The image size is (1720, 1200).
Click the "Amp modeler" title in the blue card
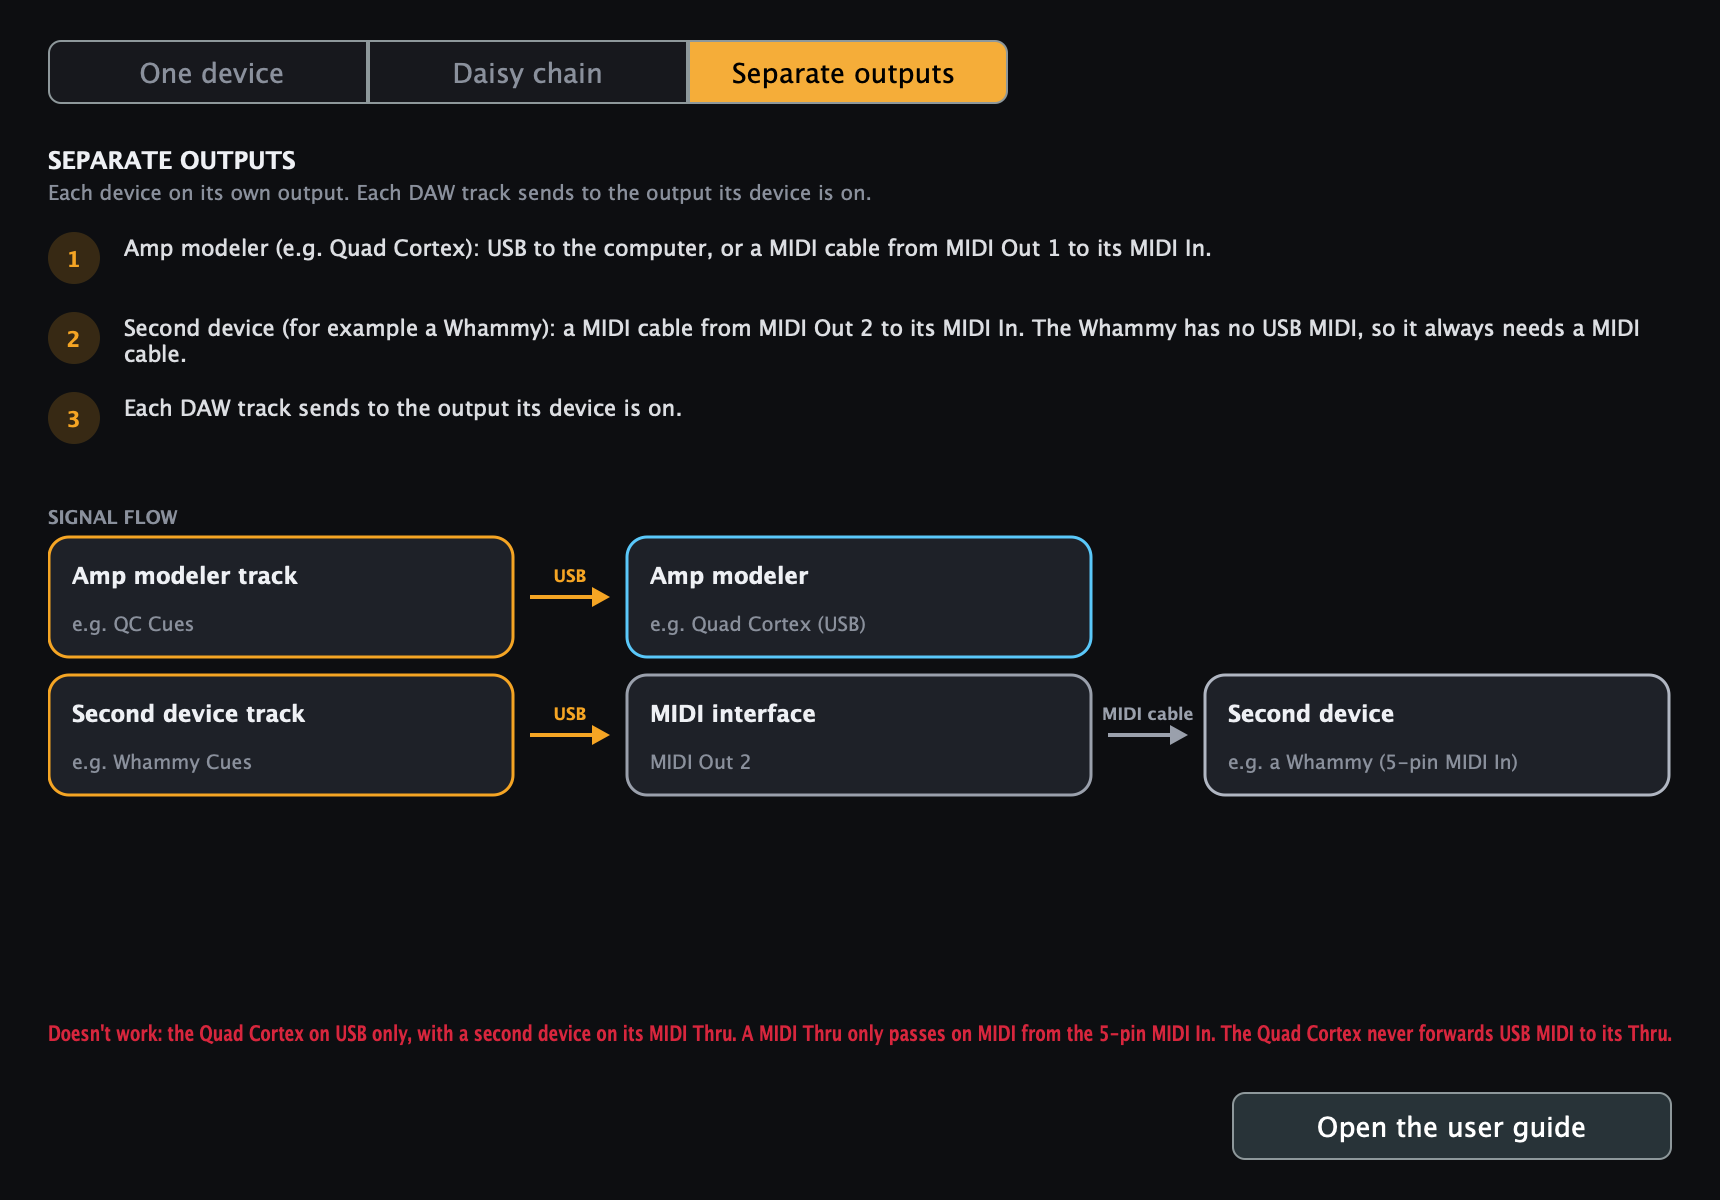(729, 576)
